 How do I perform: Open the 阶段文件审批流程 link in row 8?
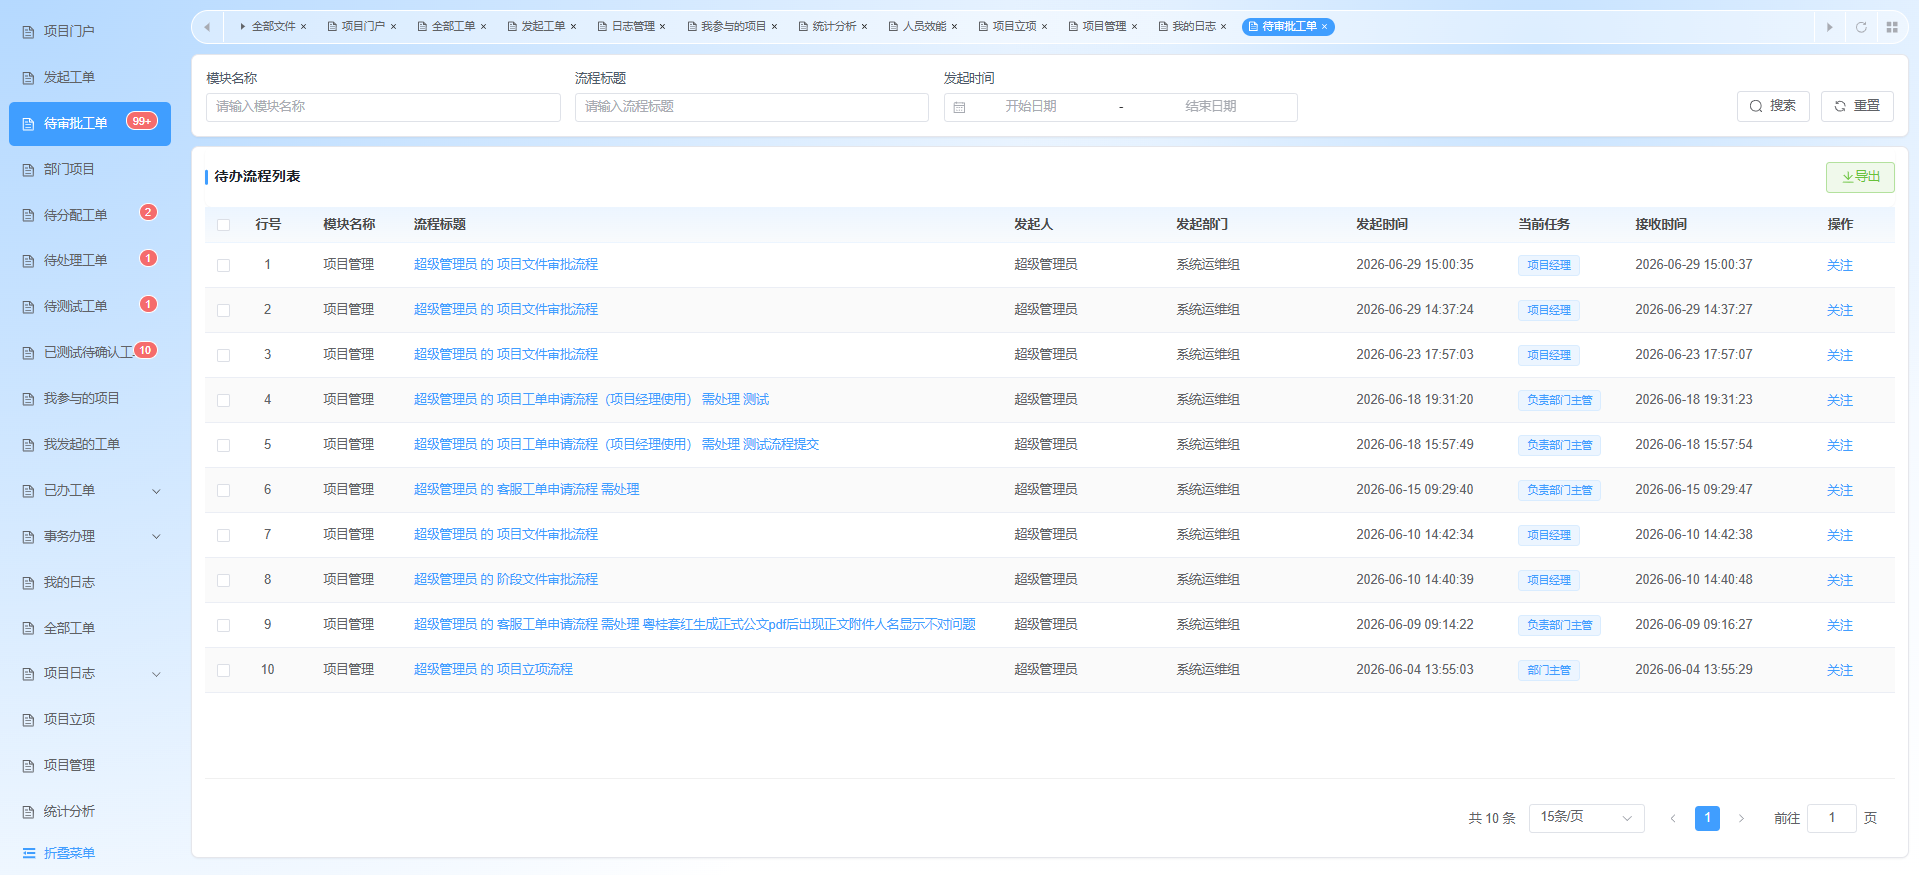(506, 580)
